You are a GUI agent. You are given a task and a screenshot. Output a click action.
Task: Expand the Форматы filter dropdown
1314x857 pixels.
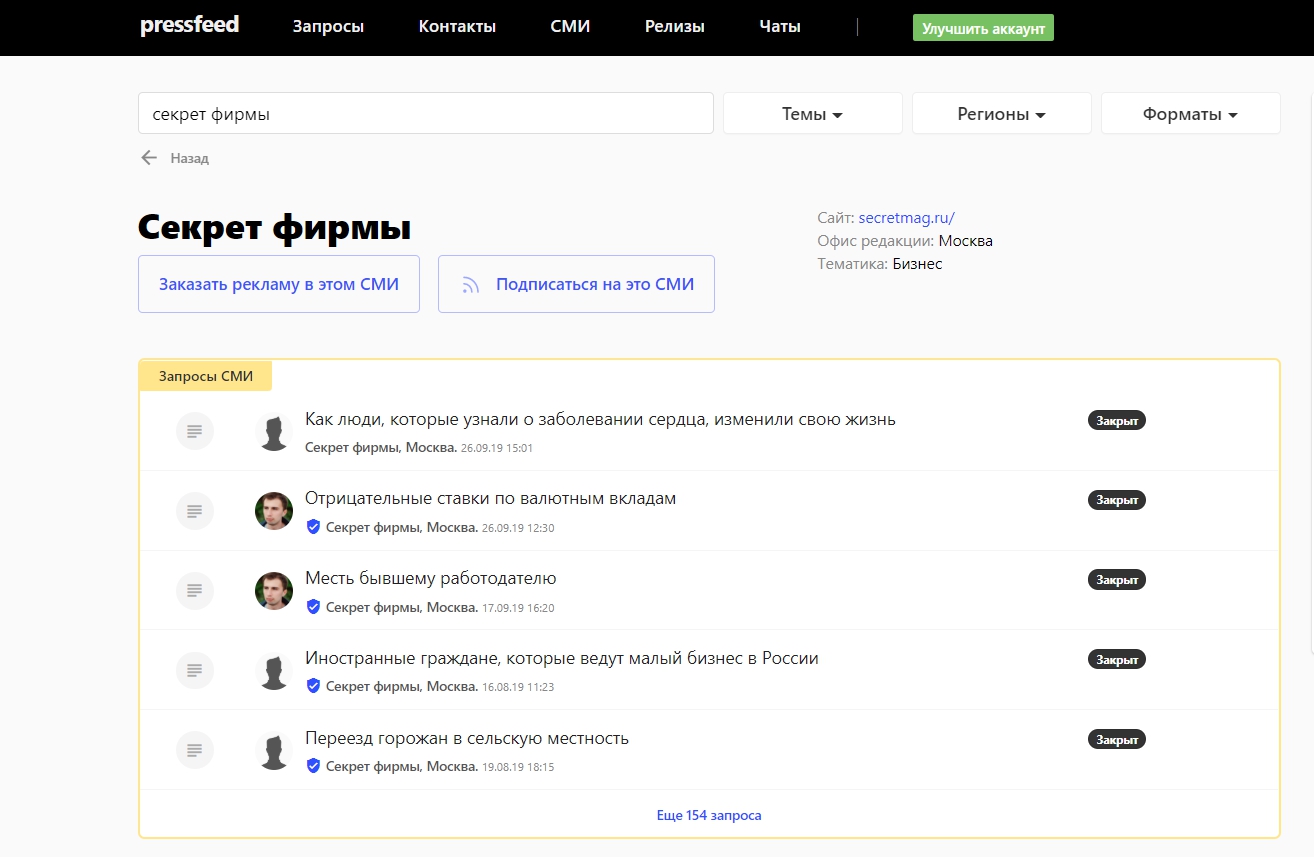pos(1190,114)
